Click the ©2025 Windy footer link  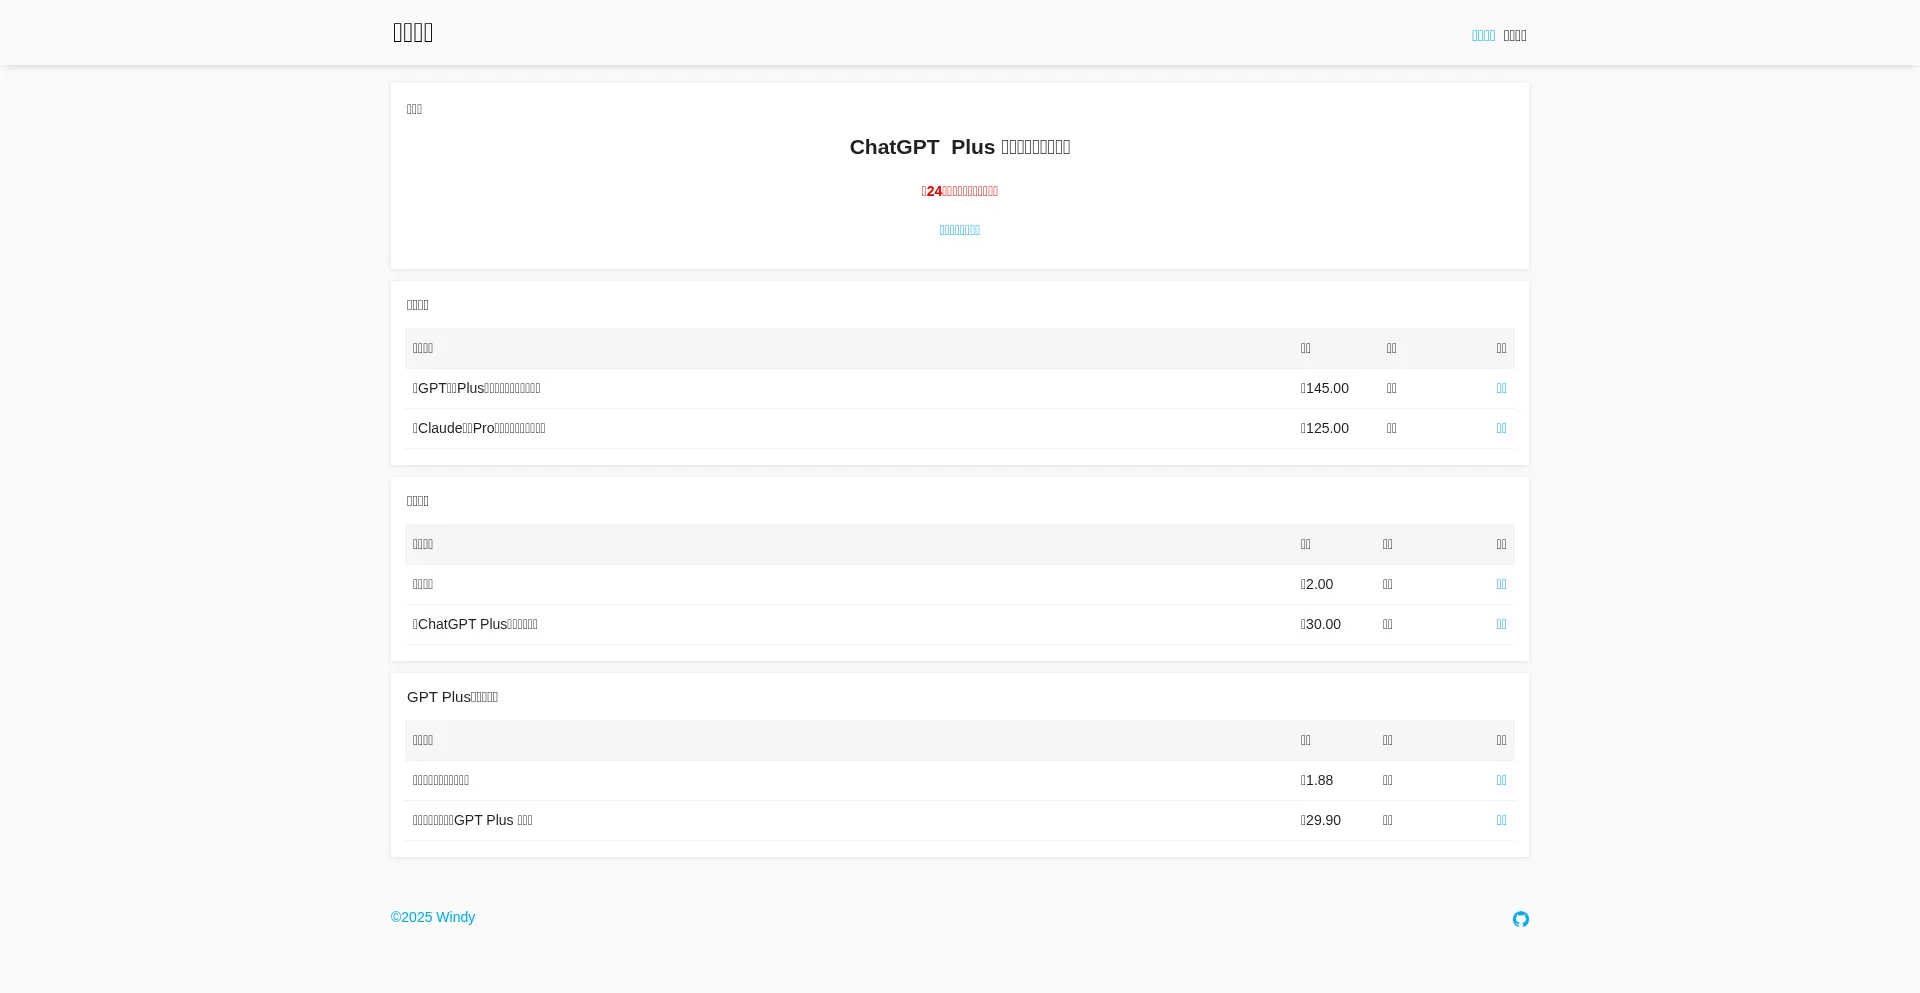pos(433,917)
